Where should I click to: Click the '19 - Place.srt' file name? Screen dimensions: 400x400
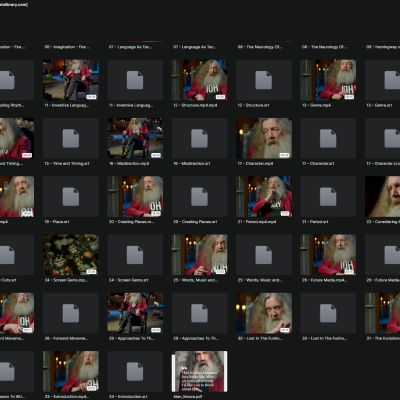57,222
